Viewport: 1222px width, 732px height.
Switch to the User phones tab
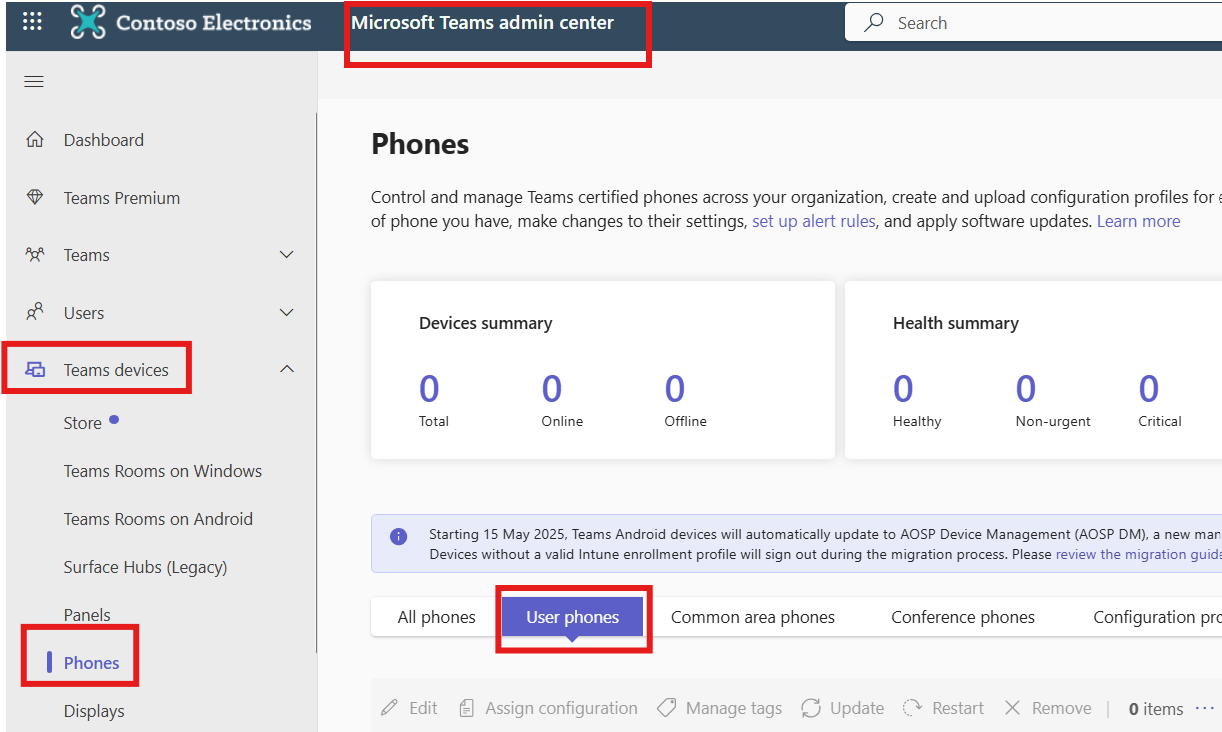[572, 617]
